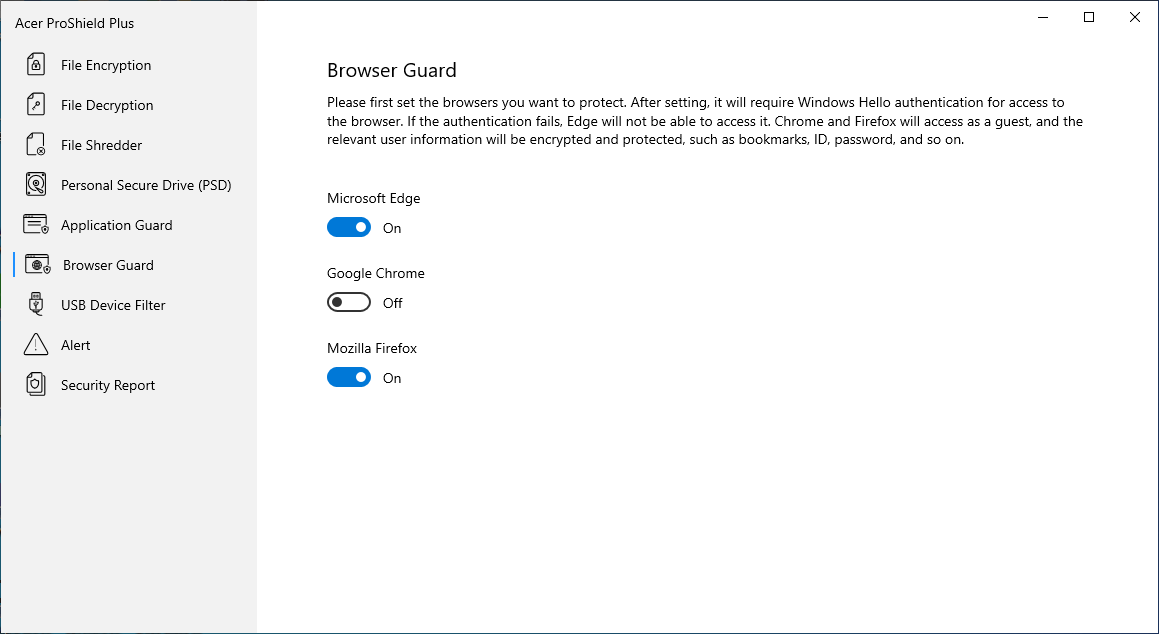Viewport: 1159px width, 634px height.
Task: Disable Mozilla Firefox protection toggle
Action: click(349, 378)
